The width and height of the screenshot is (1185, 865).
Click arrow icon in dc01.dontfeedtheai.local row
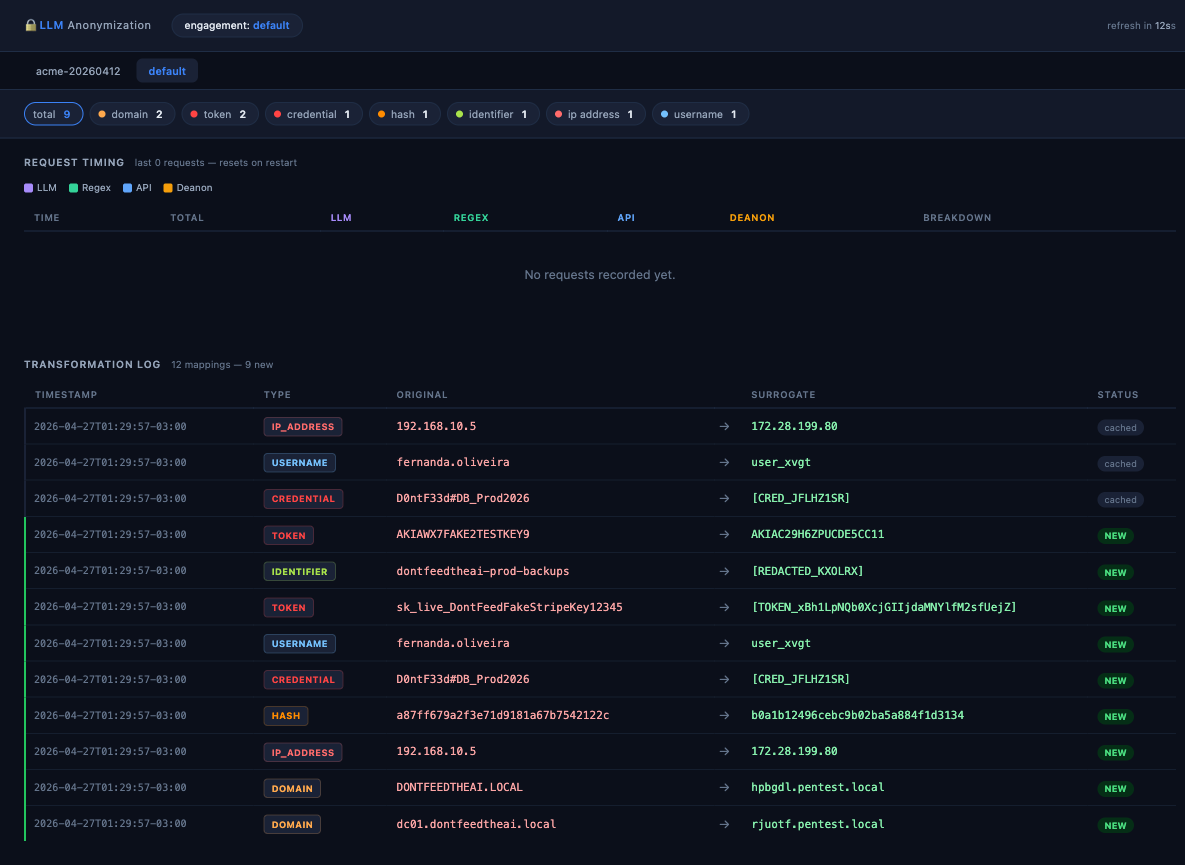coord(724,824)
